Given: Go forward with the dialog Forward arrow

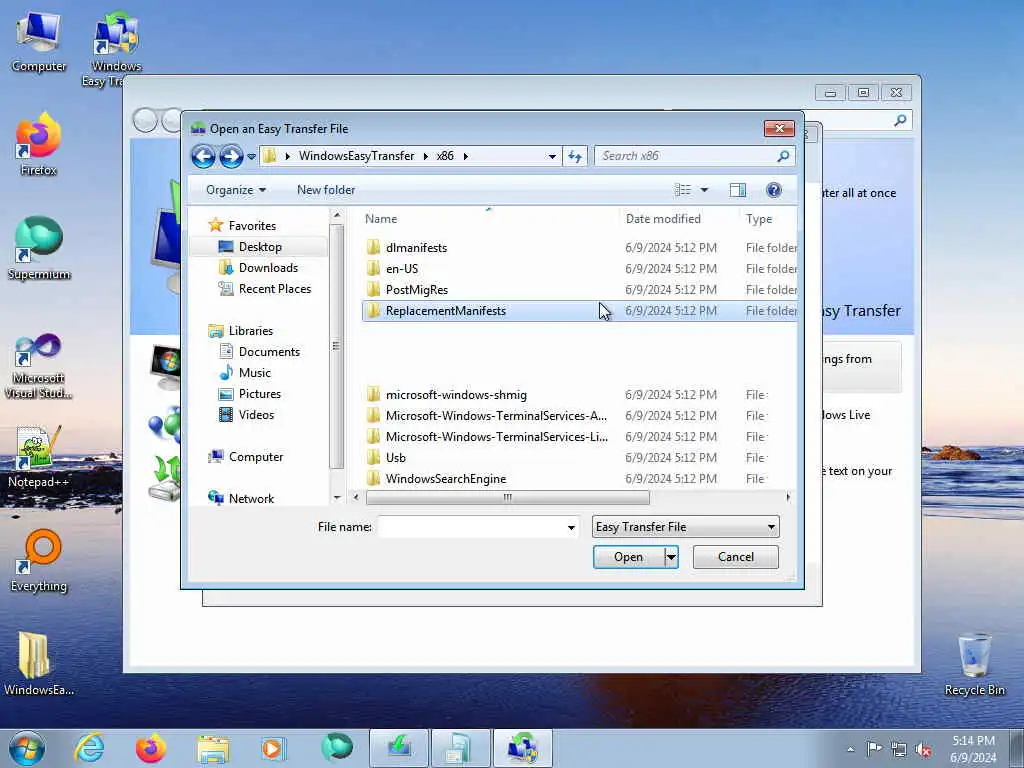Looking at the screenshot, I should (x=231, y=156).
